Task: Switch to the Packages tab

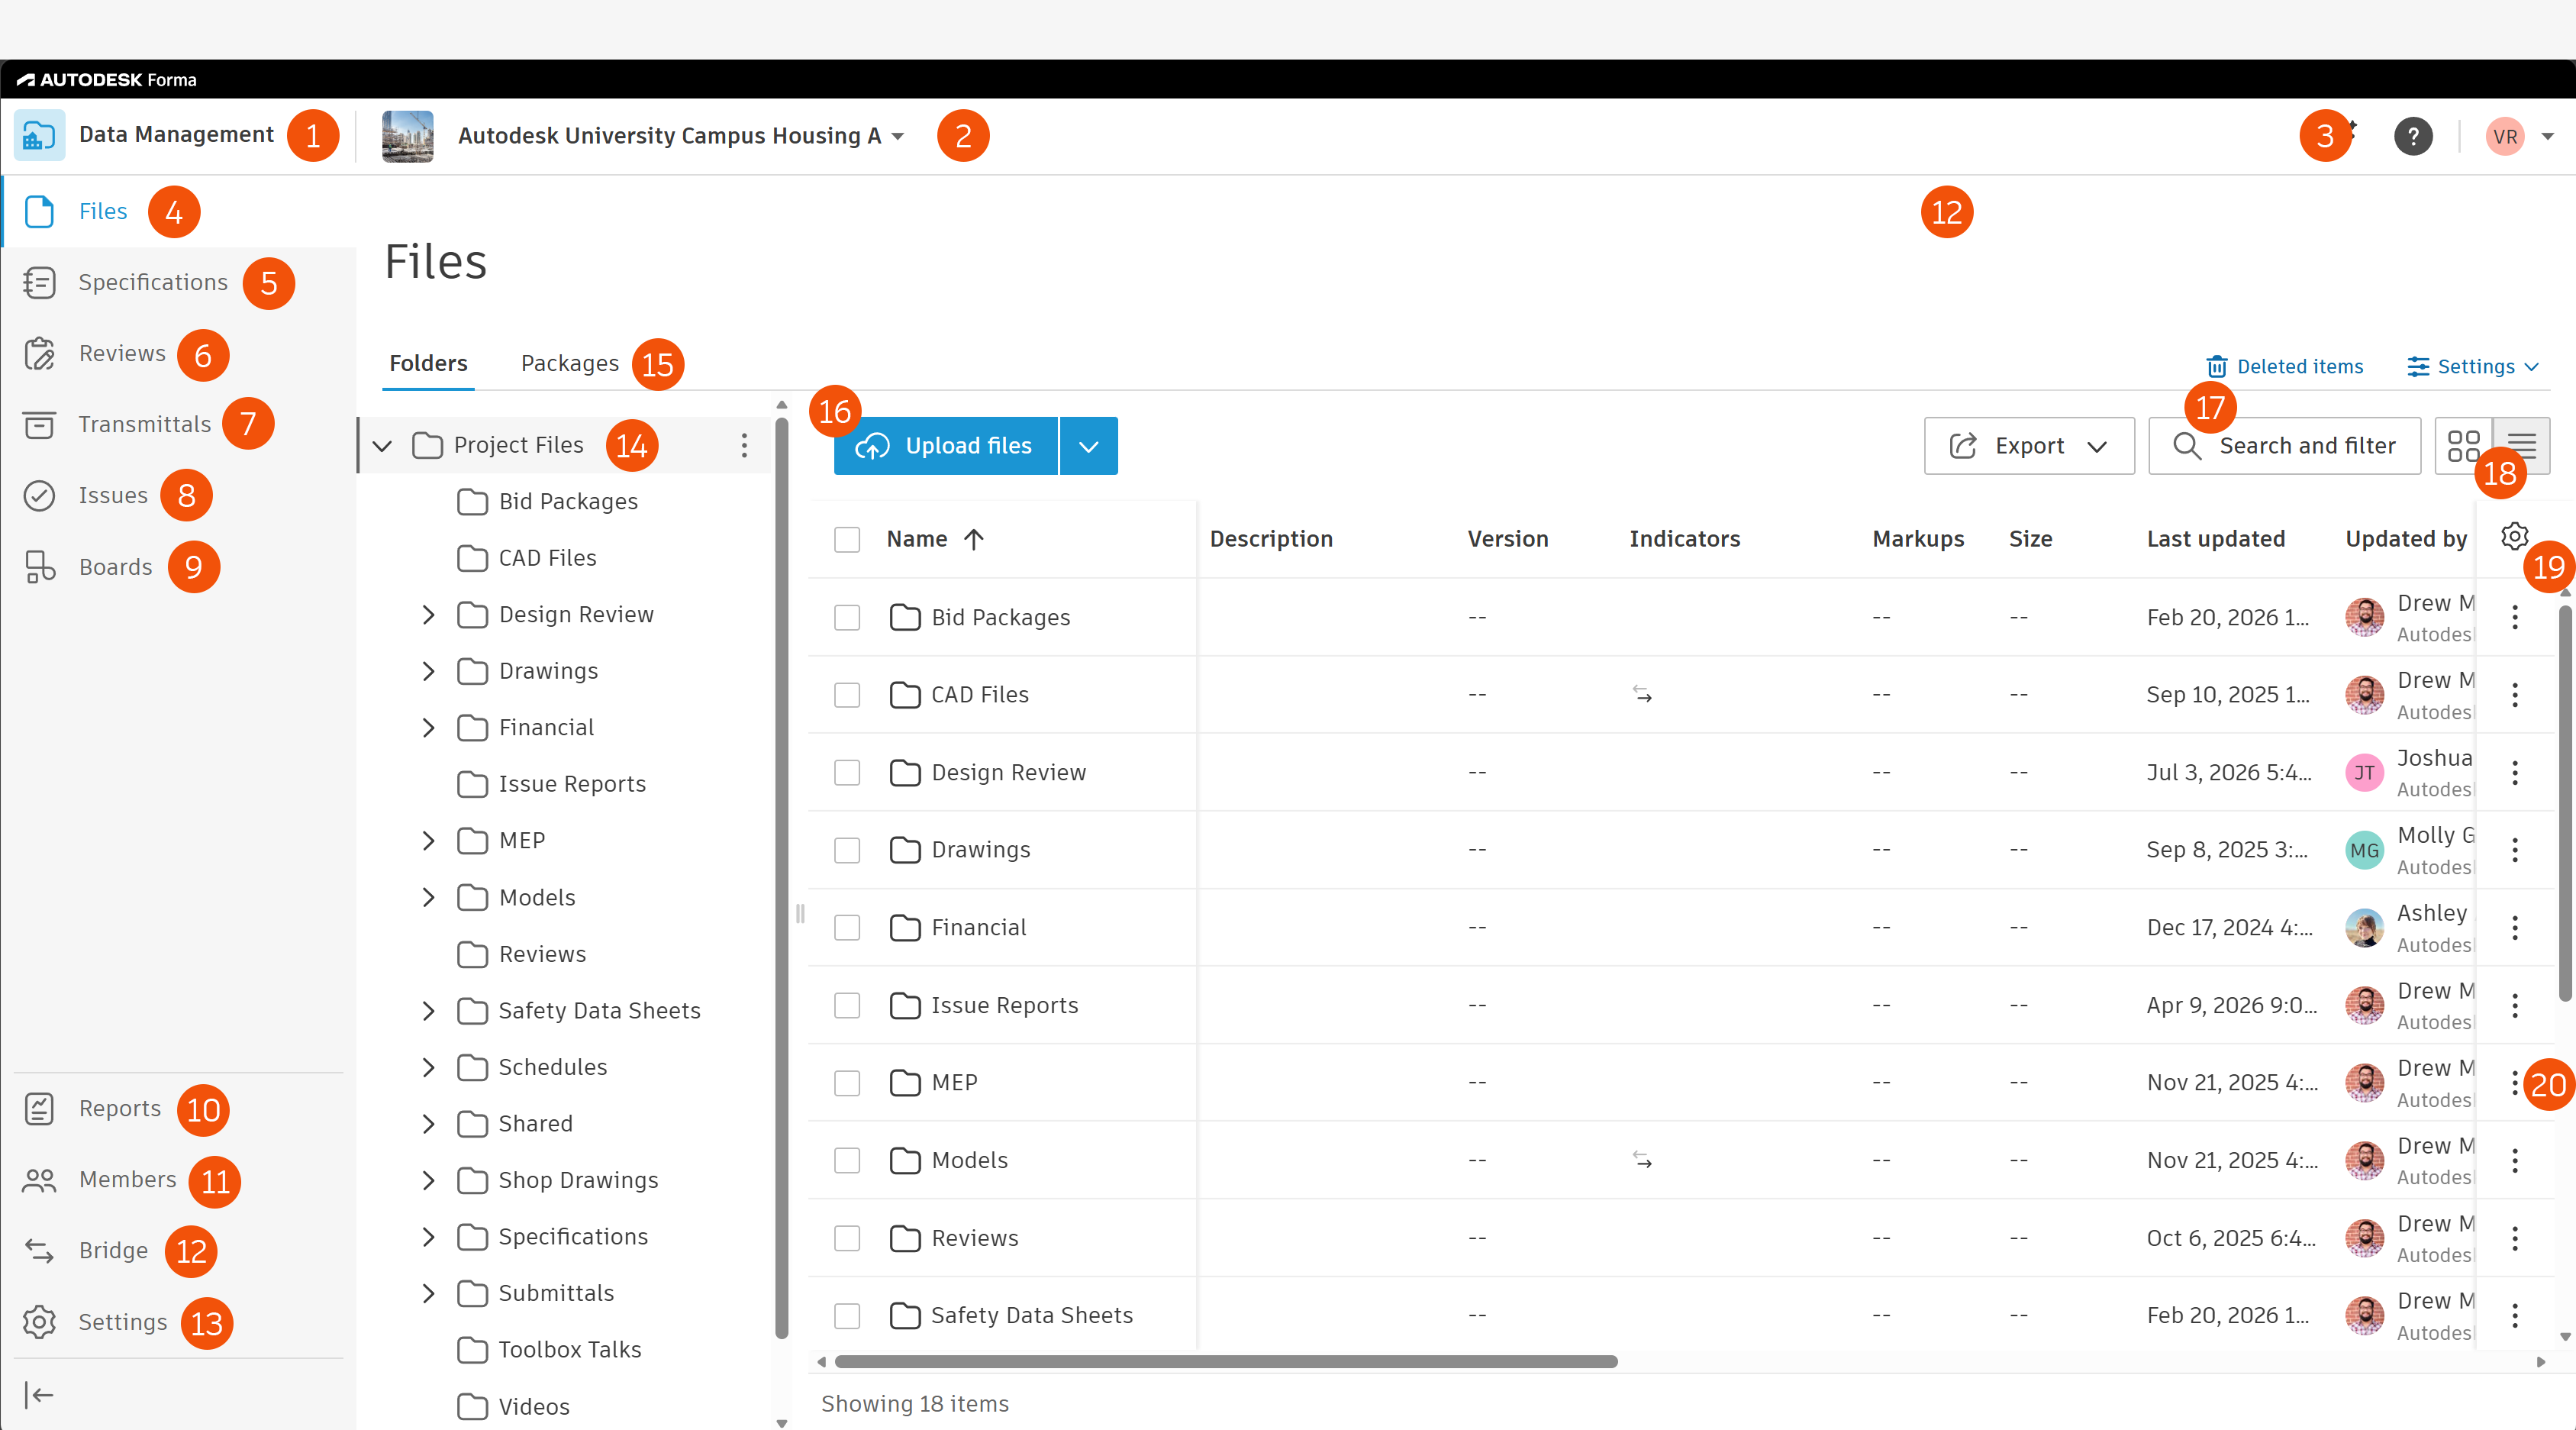Action: tap(569, 364)
